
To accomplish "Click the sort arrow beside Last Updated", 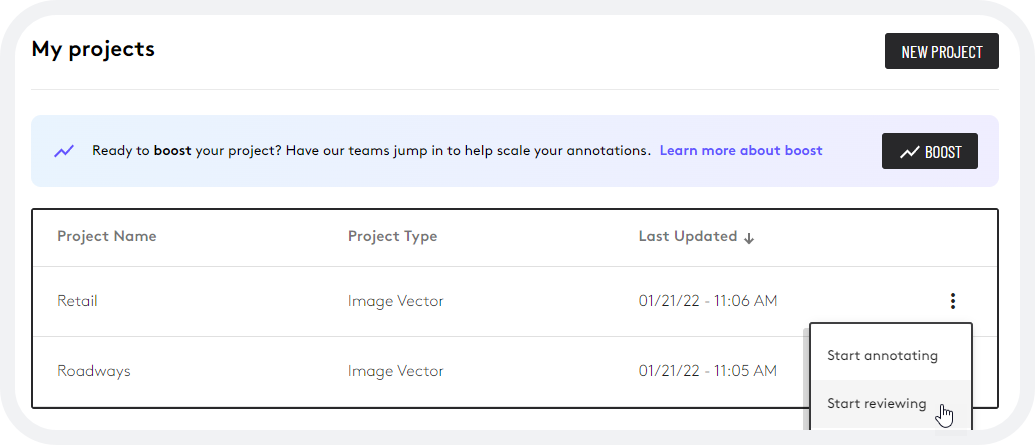I will (x=749, y=238).
